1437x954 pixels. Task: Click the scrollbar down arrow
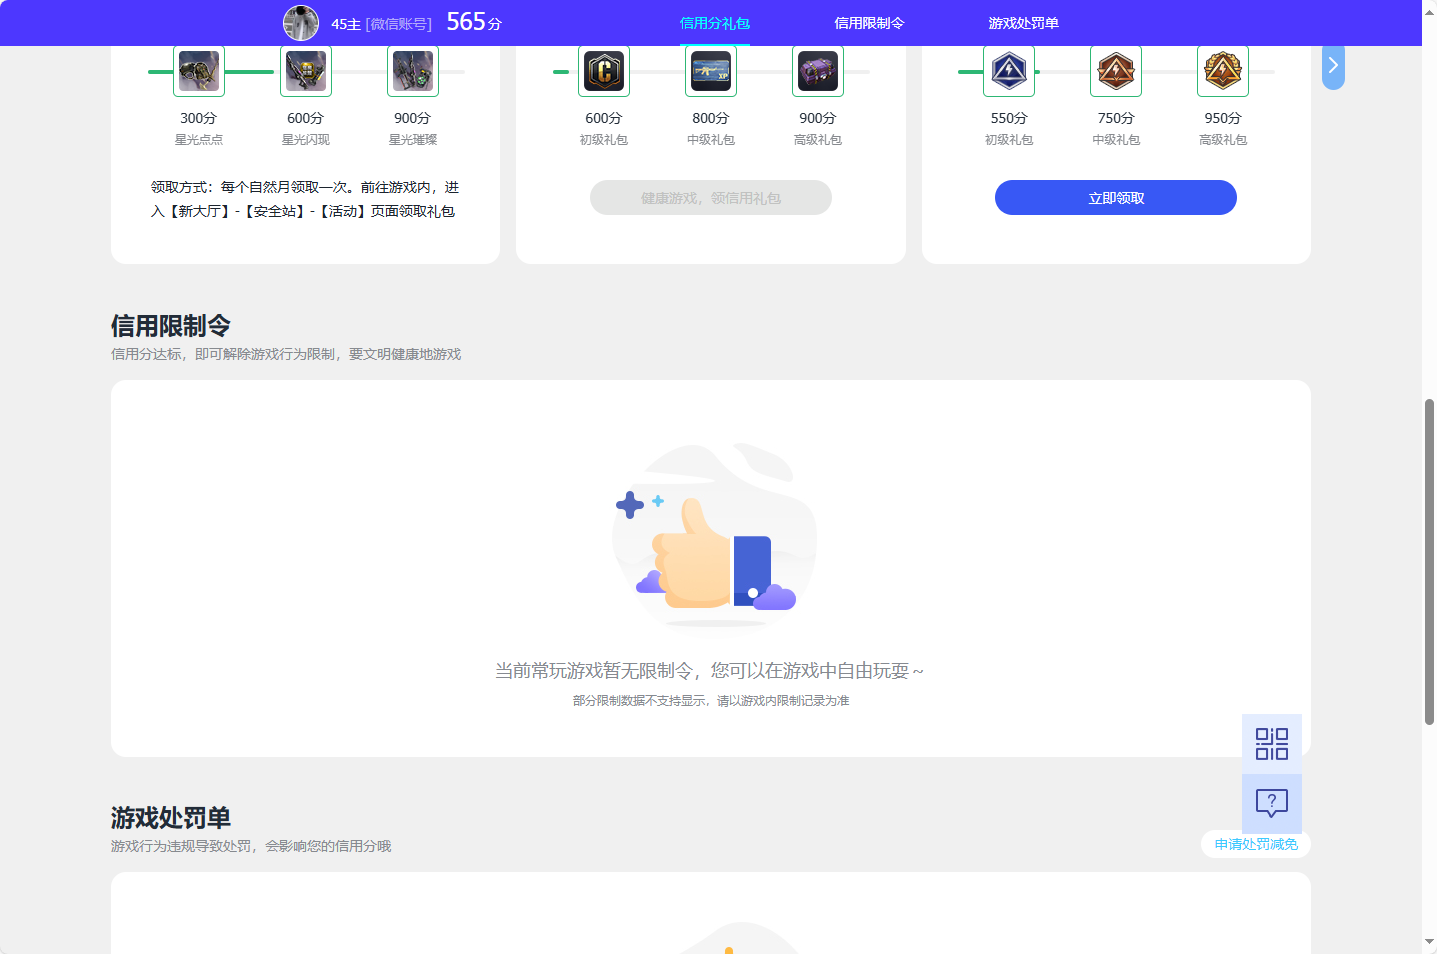[x=1429, y=942]
